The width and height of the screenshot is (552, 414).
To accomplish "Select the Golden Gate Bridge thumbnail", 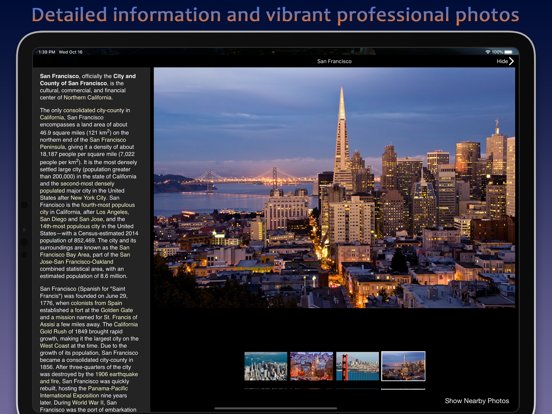I will click(357, 366).
